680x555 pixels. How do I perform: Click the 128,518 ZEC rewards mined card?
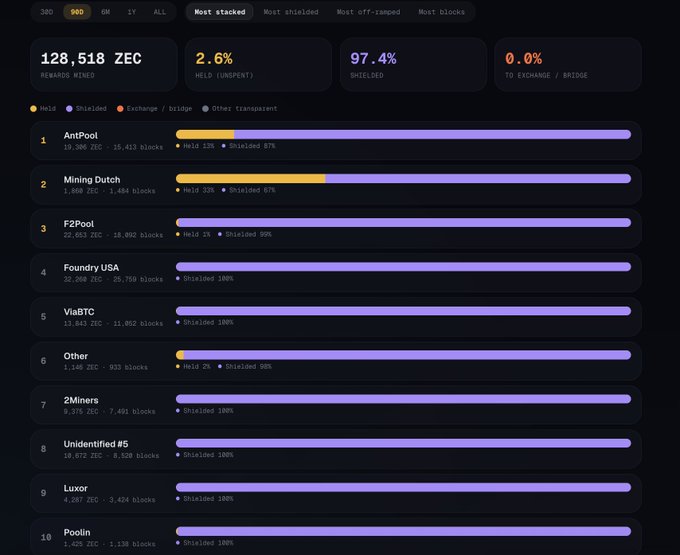[104, 65]
